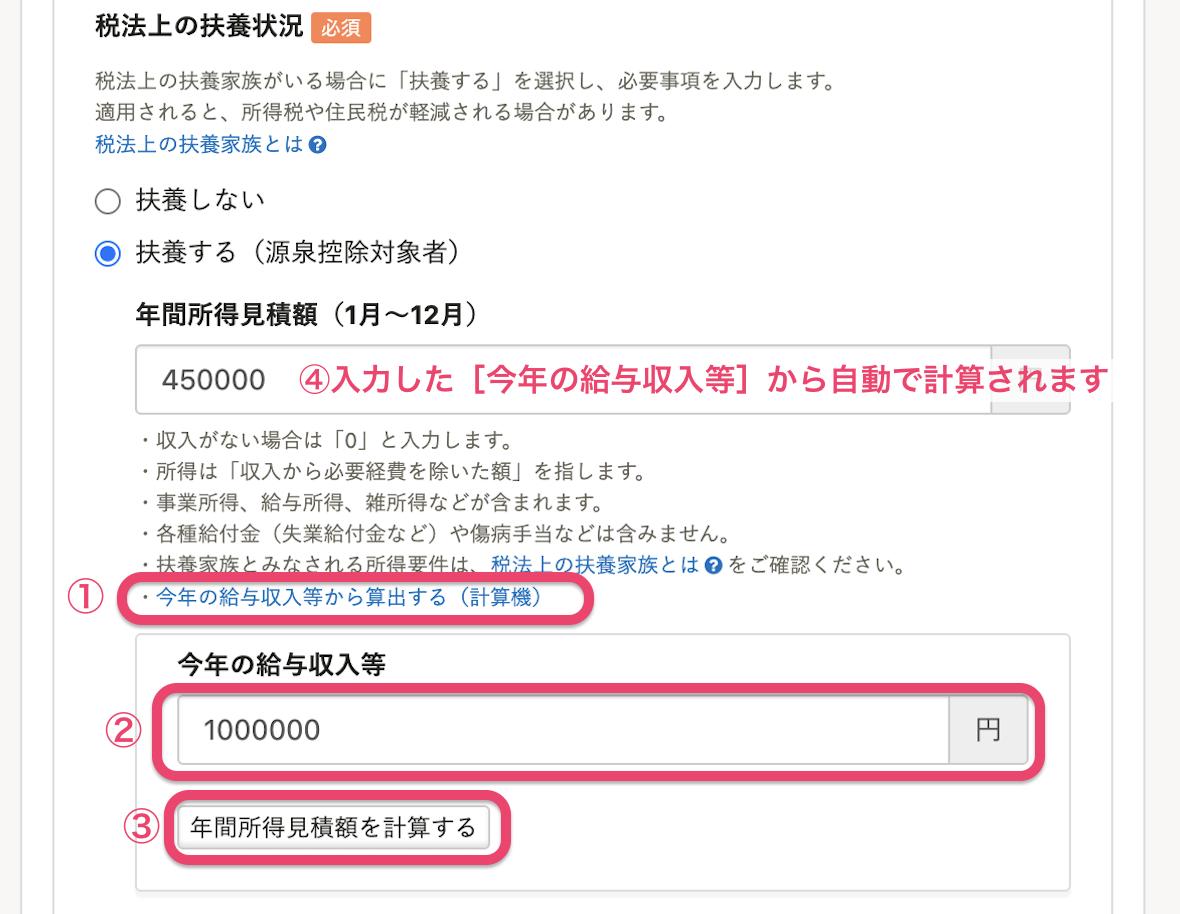Click circled number ① annotation marker
Viewport: 1180px width, 914px height.
tap(85, 597)
